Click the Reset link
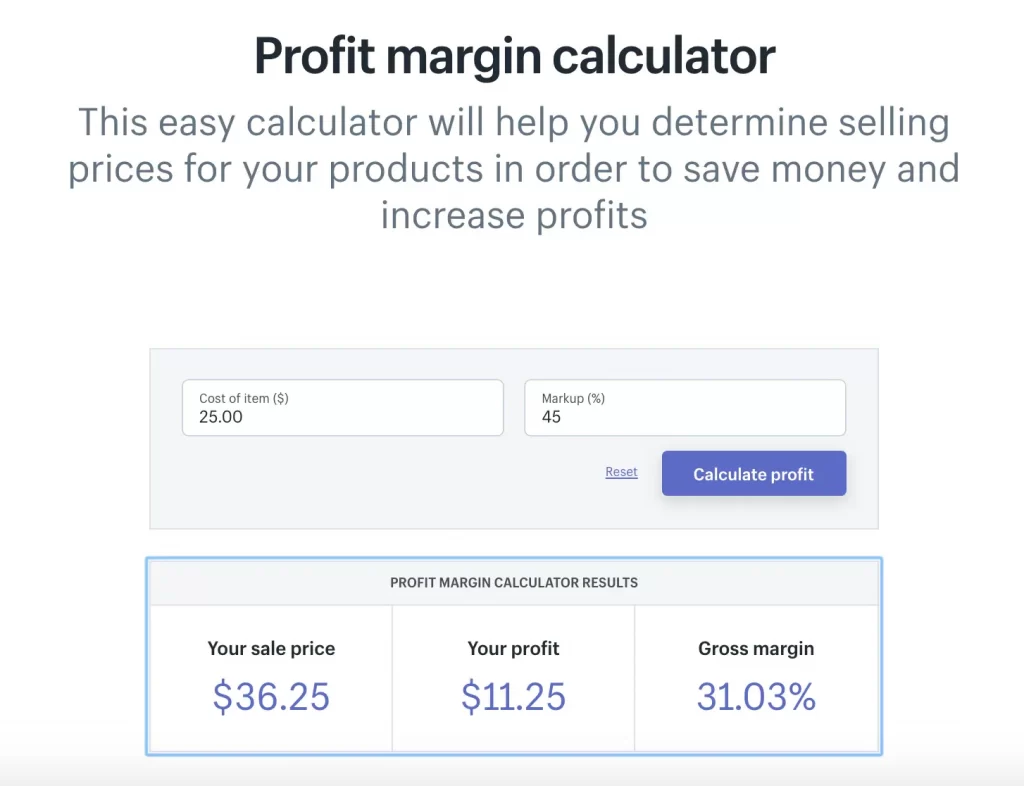 pos(621,471)
